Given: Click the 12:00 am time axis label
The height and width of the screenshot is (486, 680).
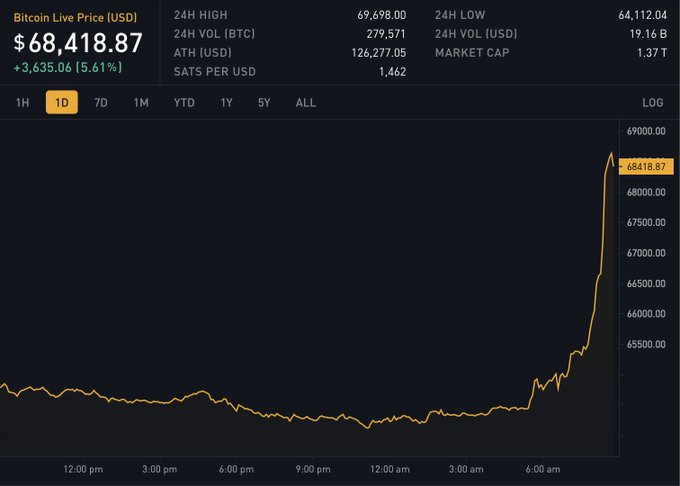Looking at the screenshot, I should (389, 469).
